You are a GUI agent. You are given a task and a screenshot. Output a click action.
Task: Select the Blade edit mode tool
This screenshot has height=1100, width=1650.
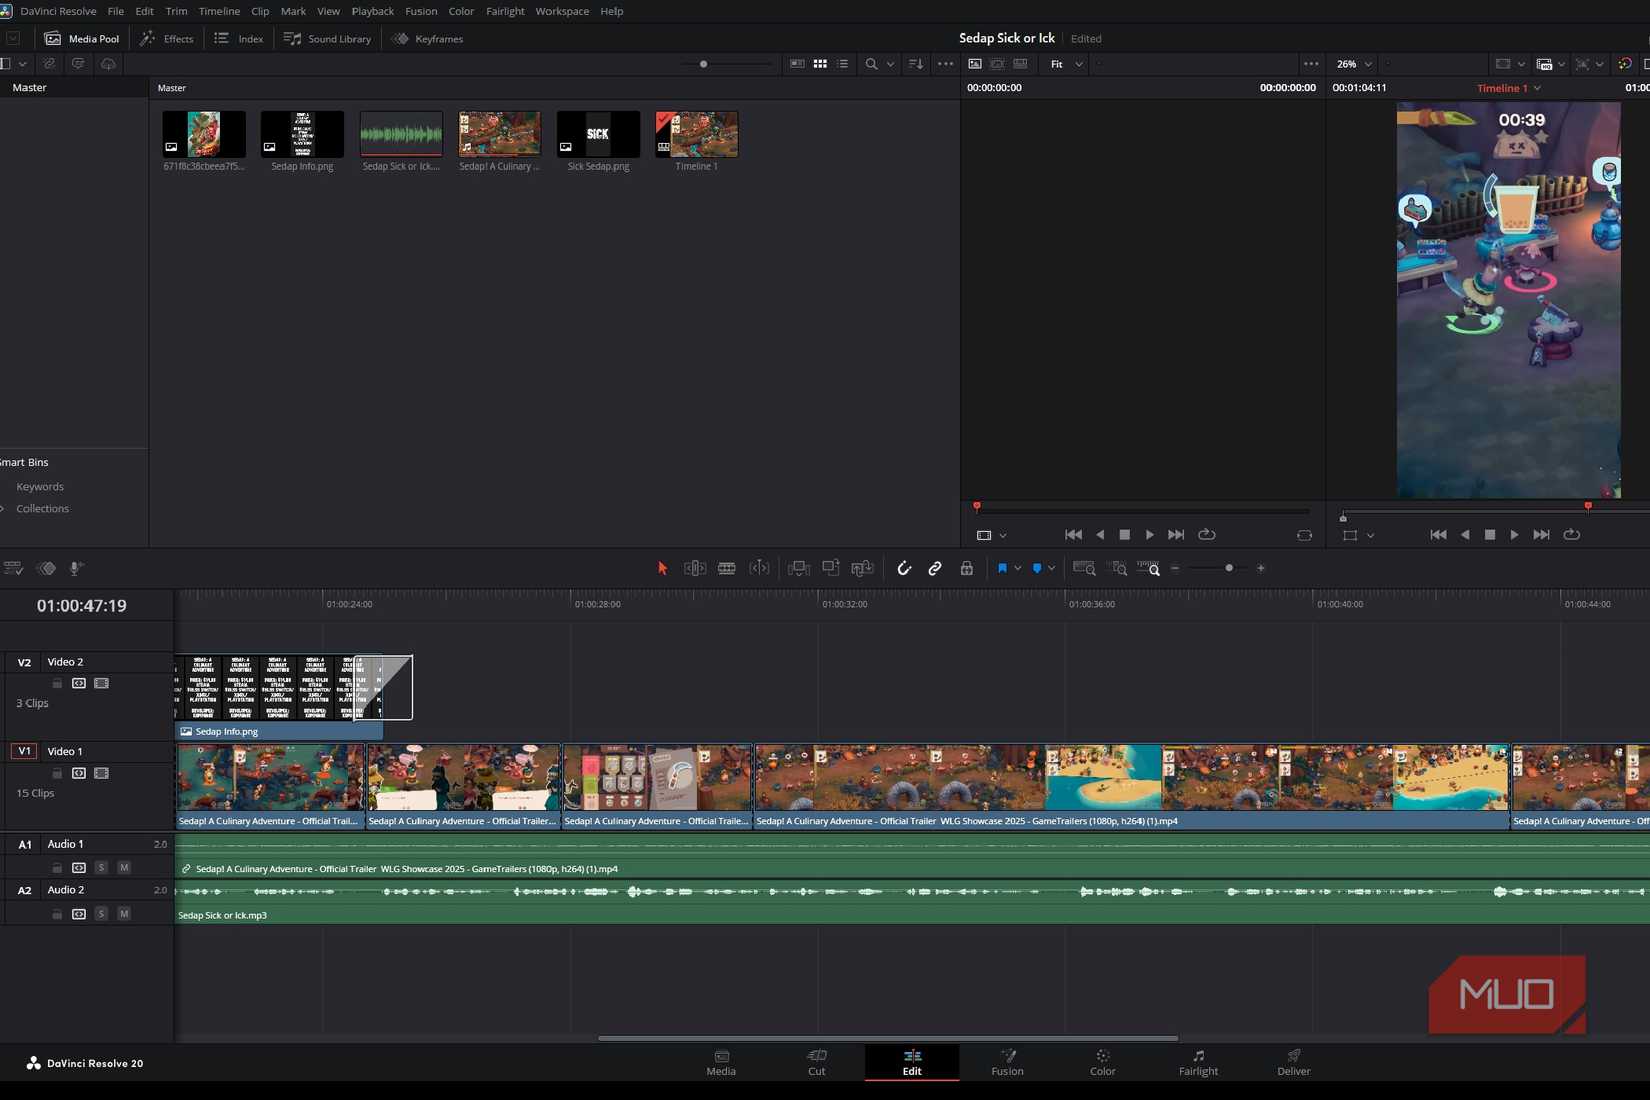coord(727,568)
